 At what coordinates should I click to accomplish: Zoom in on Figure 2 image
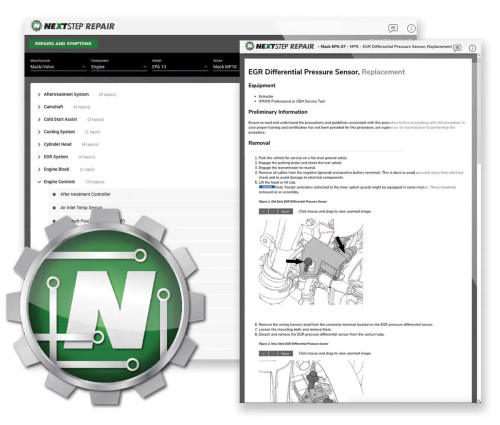pos(263,353)
